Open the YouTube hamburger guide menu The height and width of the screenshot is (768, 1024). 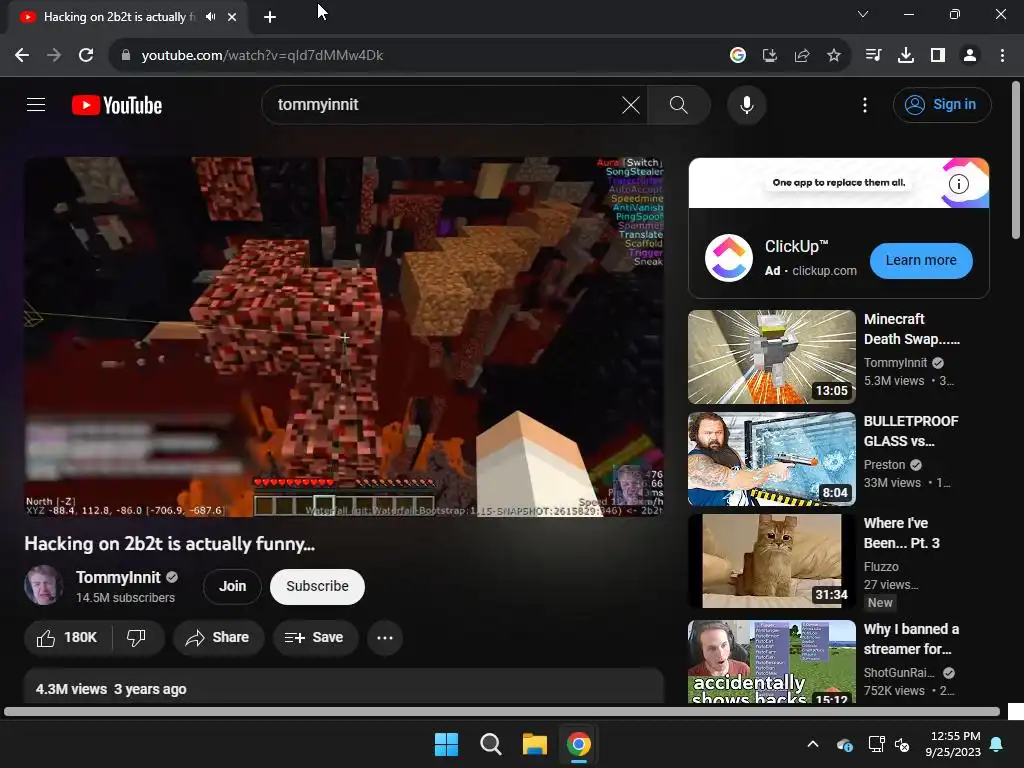pos(36,104)
